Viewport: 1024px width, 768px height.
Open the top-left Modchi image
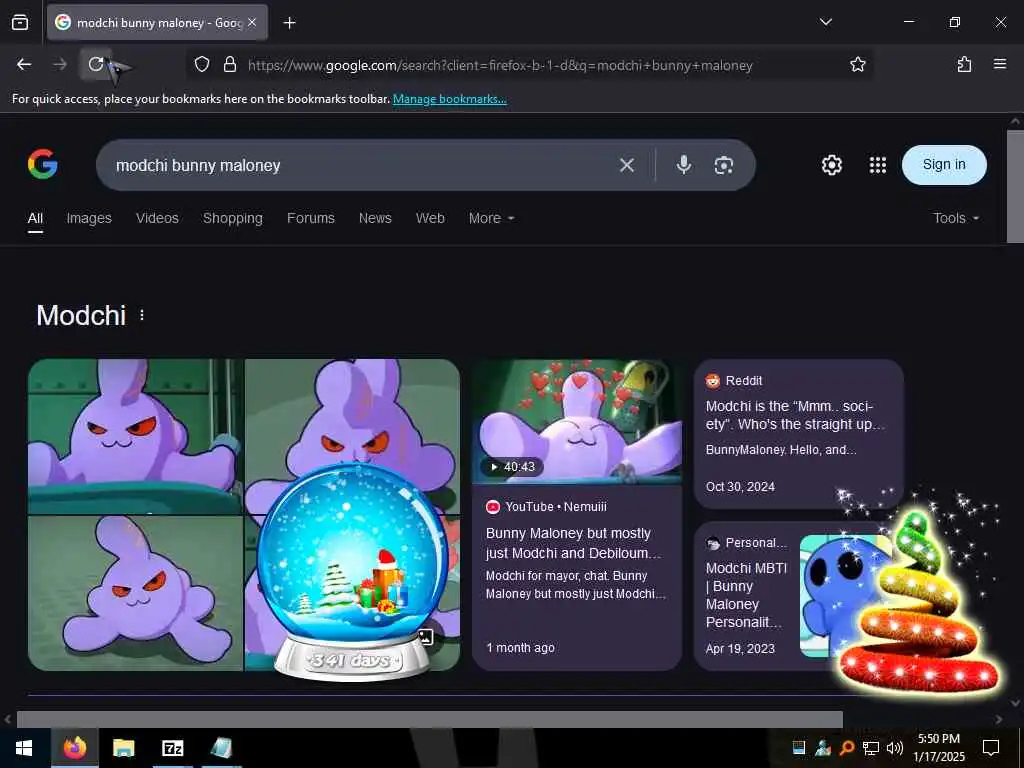[x=135, y=436]
